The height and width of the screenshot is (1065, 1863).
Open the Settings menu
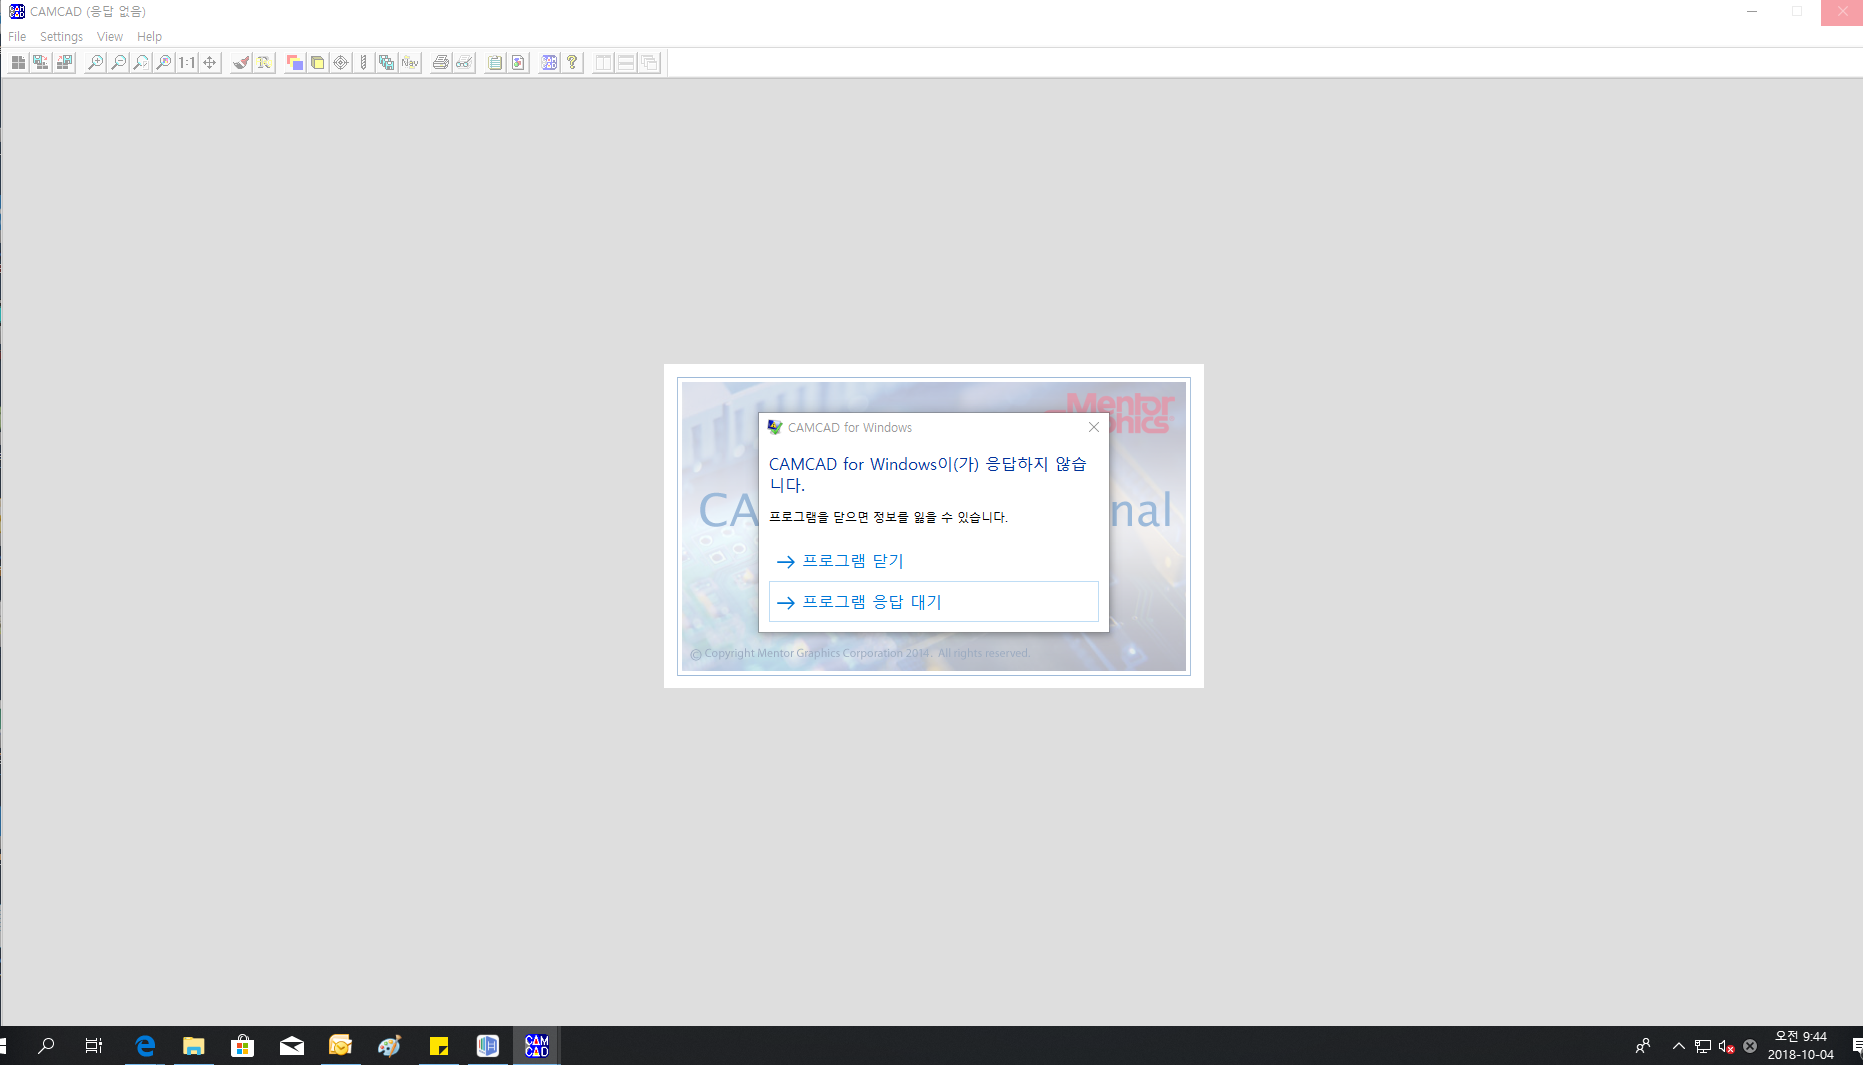point(61,37)
